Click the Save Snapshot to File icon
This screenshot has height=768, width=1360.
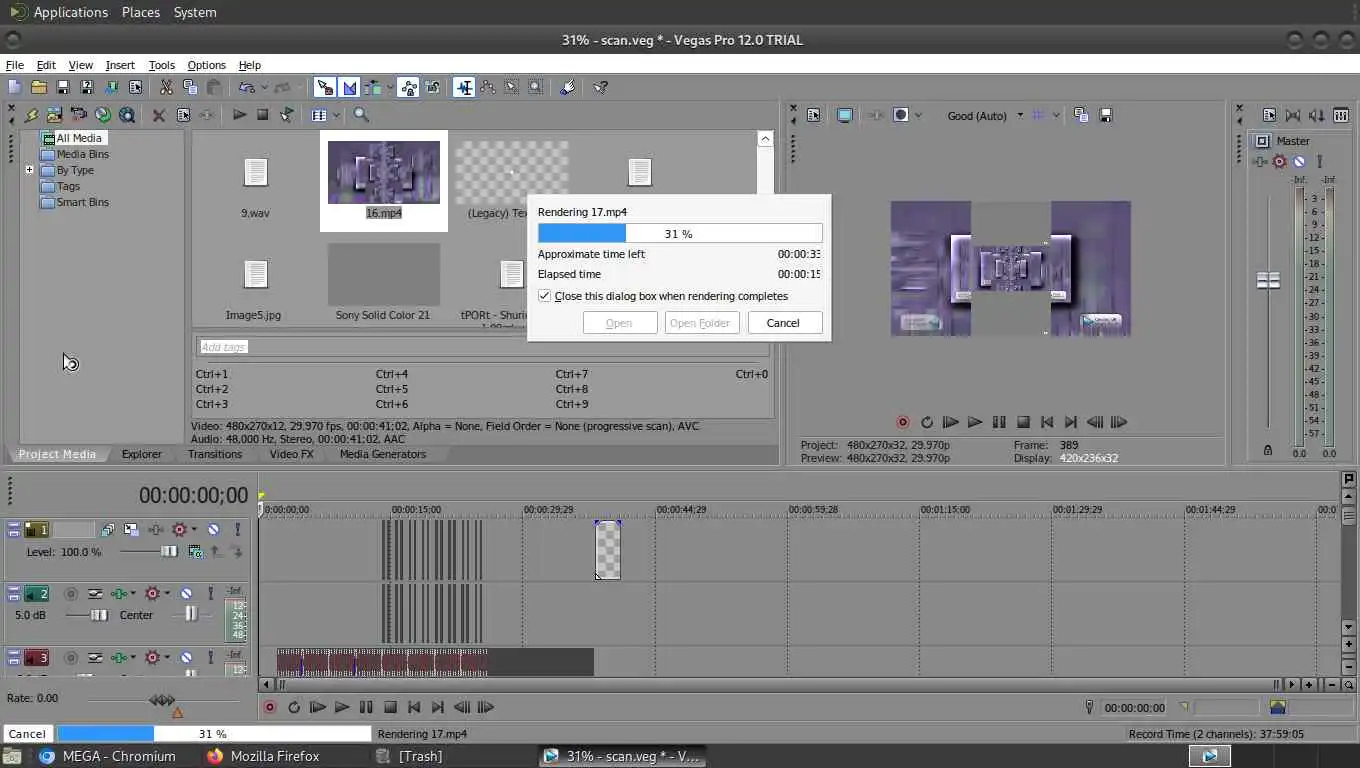(x=1106, y=116)
